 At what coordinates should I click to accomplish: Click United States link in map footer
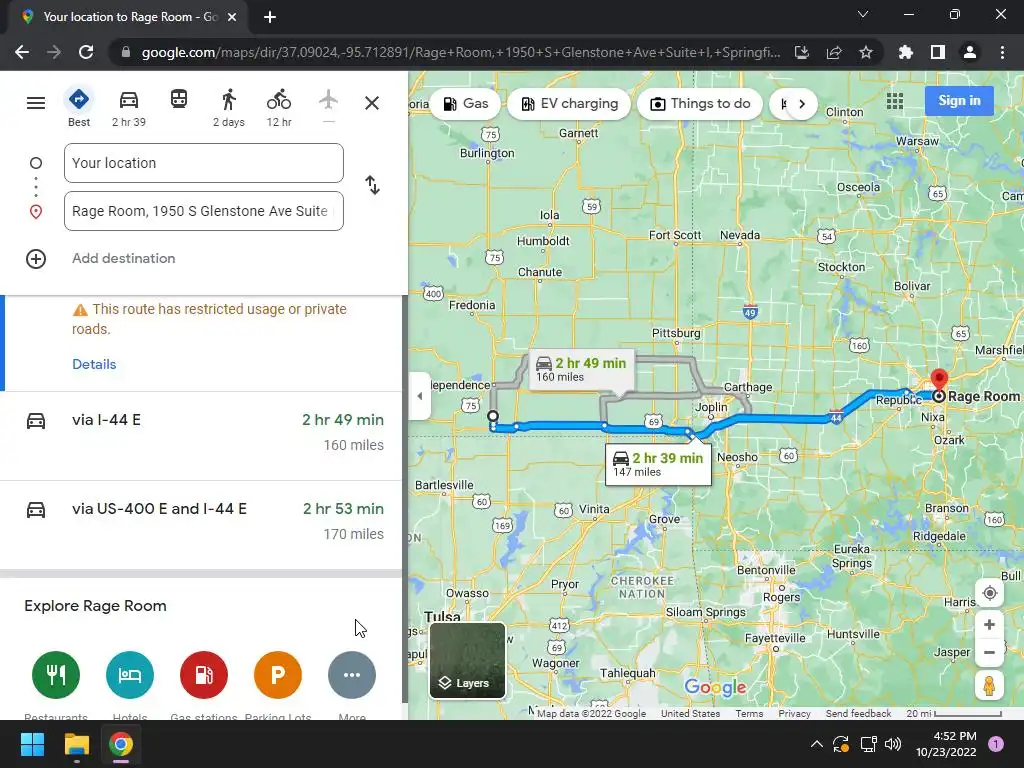[690, 714]
